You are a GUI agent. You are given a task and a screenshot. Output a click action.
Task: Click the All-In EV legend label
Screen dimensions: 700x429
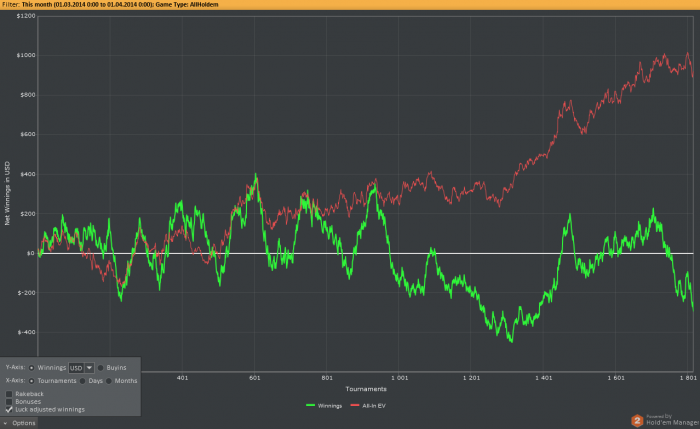tap(374, 406)
